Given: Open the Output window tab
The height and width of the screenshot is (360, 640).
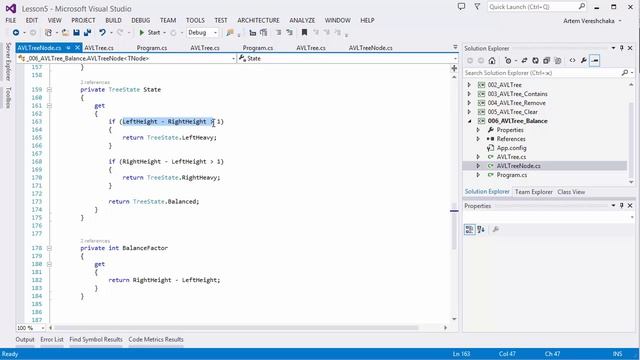Looking at the screenshot, I should tap(25, 340).
